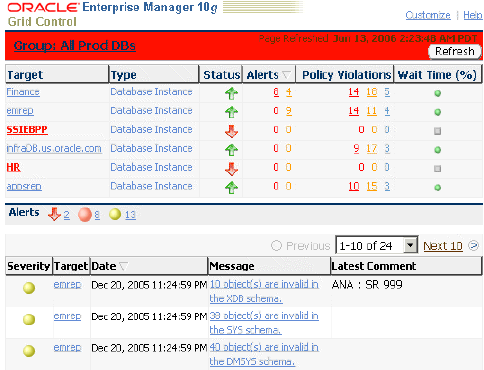Click warning severity icon for XDB schema alert
The image size is (484, 370).
pos(29,288)
